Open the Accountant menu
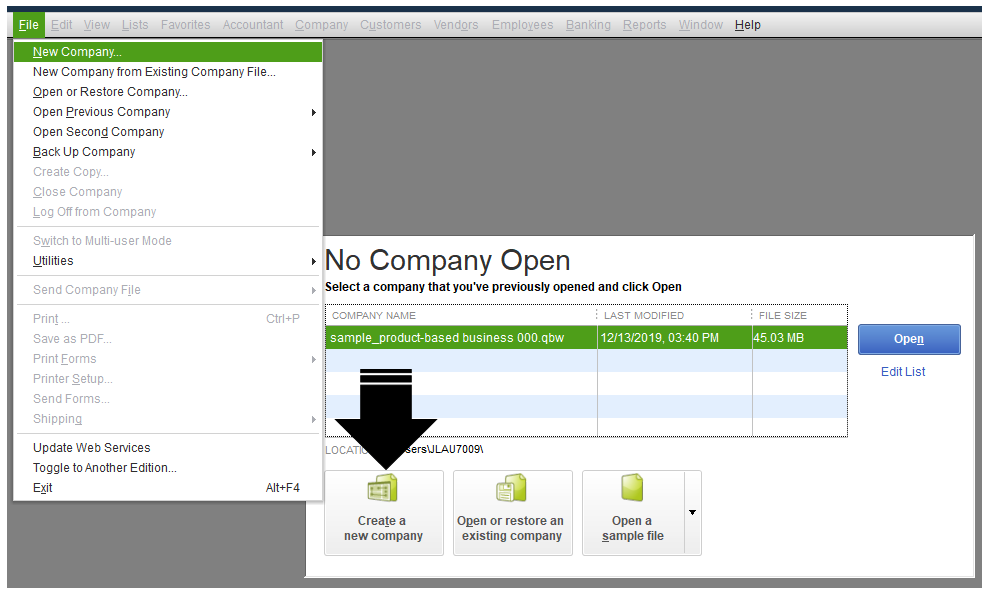 click(x=253, y=25)
